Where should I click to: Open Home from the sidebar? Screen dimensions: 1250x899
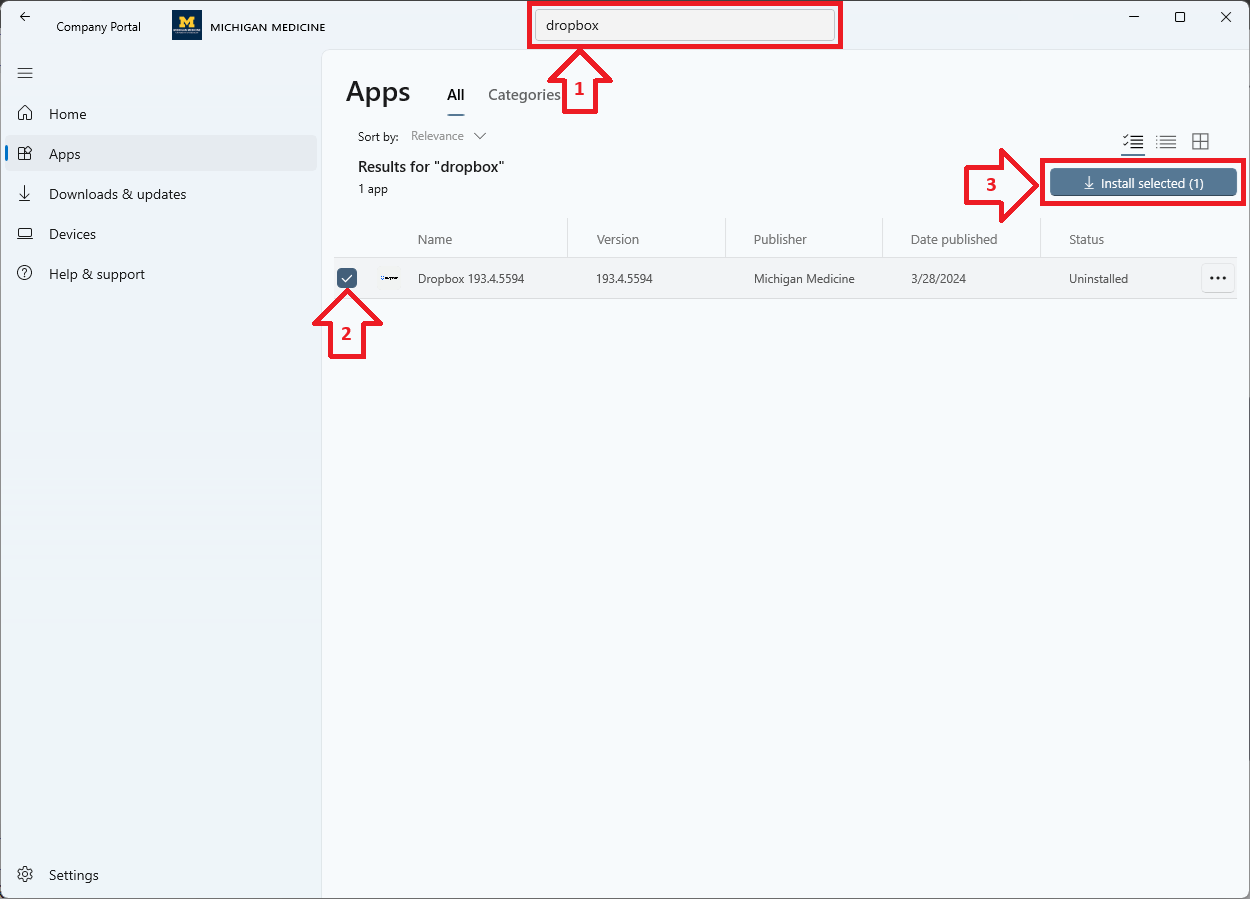point(67,114)
